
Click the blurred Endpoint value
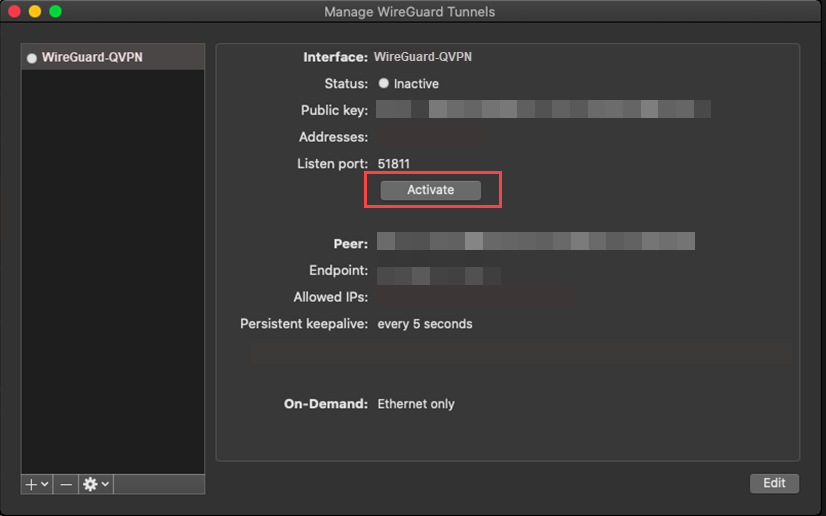(438, 275)
